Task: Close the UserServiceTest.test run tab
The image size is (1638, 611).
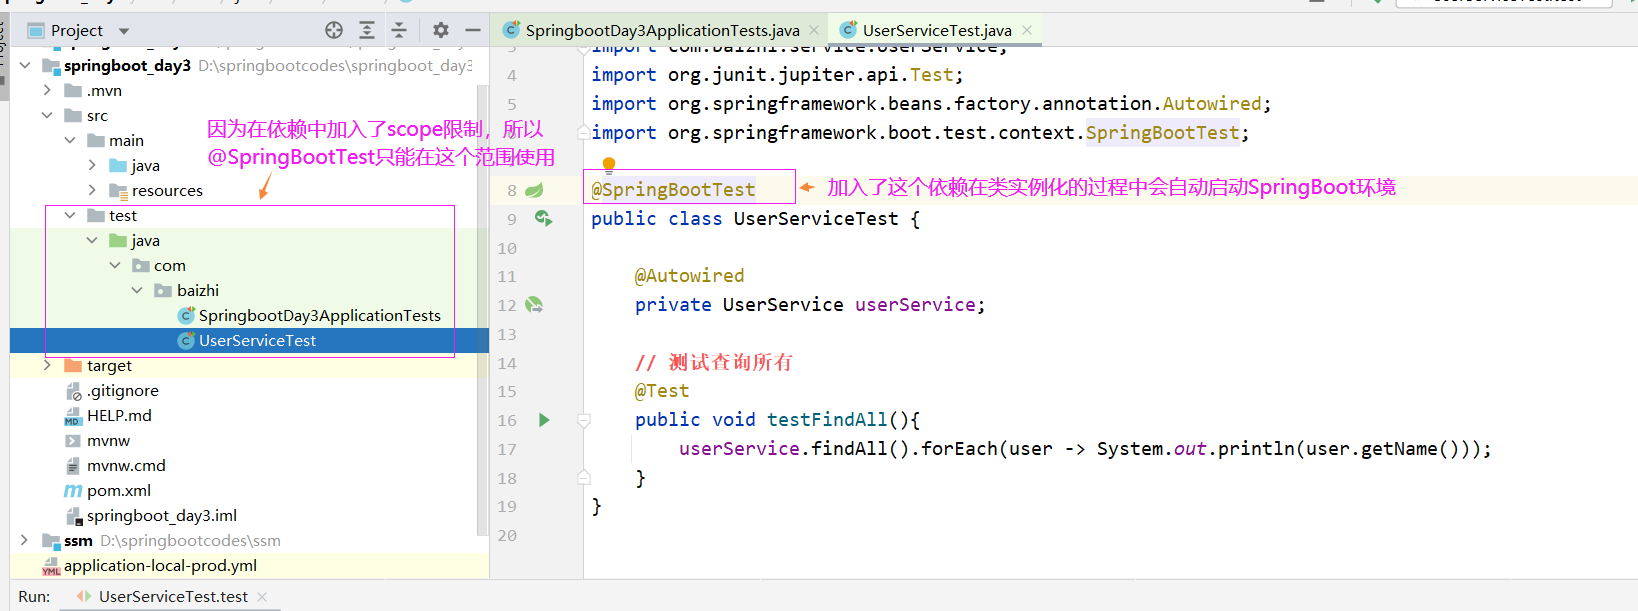Action: click(262, 597)
